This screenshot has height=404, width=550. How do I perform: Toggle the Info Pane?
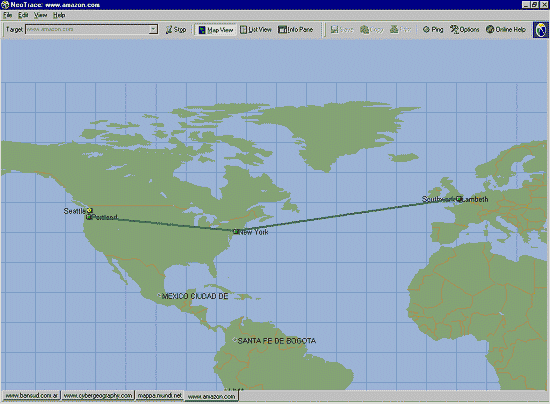pos(295,30)
